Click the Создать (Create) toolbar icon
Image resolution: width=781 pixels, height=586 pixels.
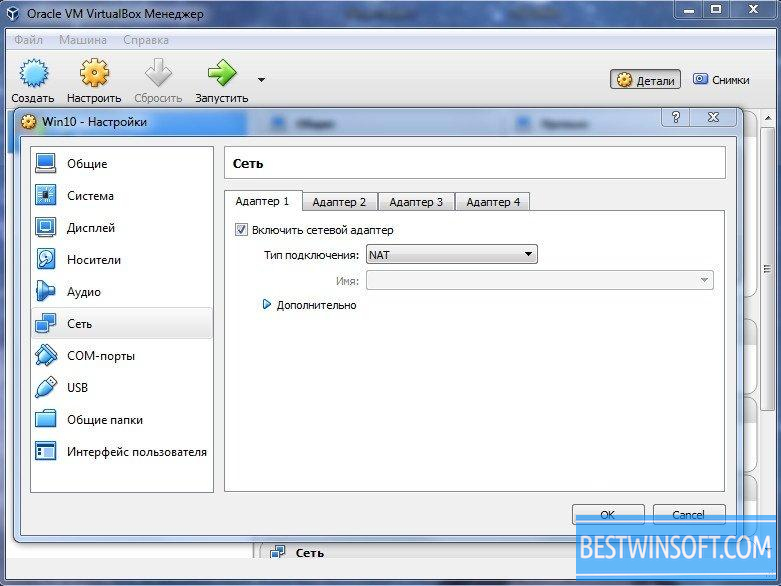[x=33, y=73]
